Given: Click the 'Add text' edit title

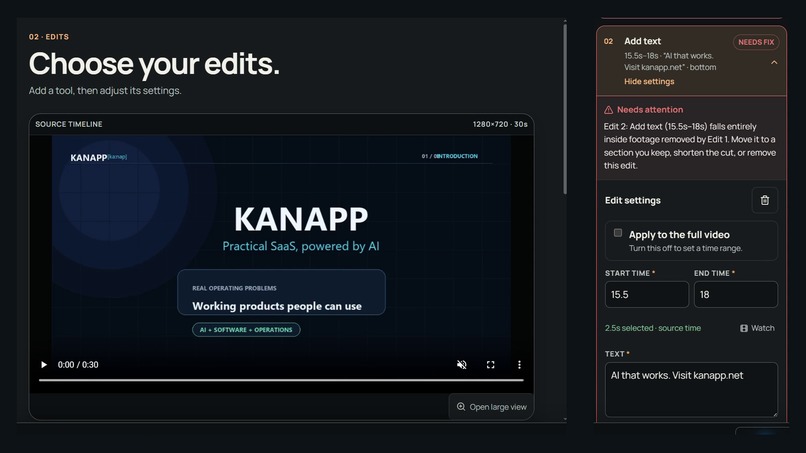Looking at the screenshot, I should (643, 41).
